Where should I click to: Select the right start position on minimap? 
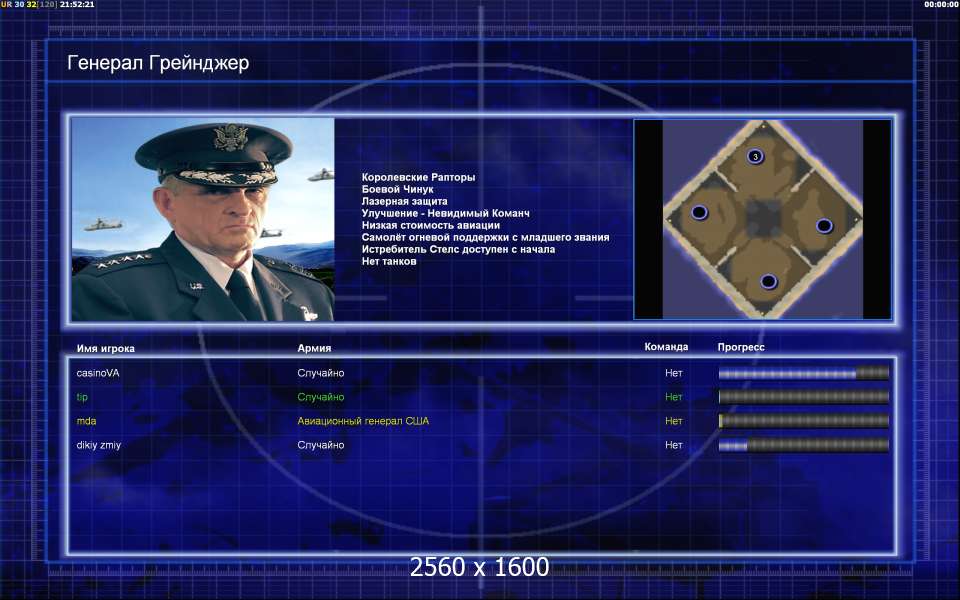coord(825,226)
